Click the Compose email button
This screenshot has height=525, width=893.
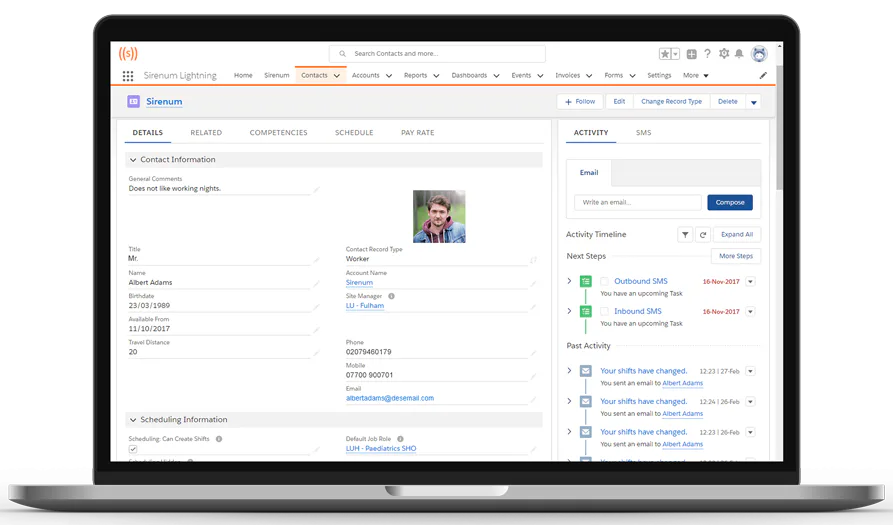pyautogui.click(x=730, y=203)
